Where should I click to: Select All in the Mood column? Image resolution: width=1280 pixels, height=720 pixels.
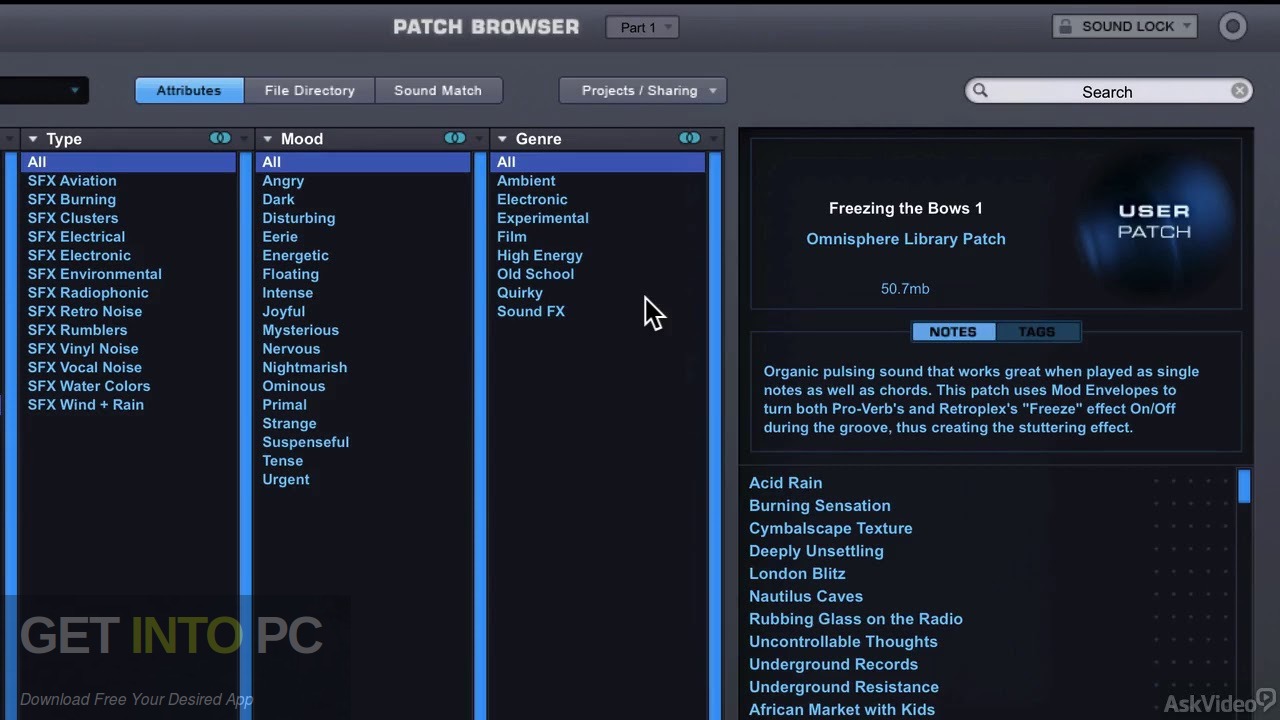tap(363, 162)
